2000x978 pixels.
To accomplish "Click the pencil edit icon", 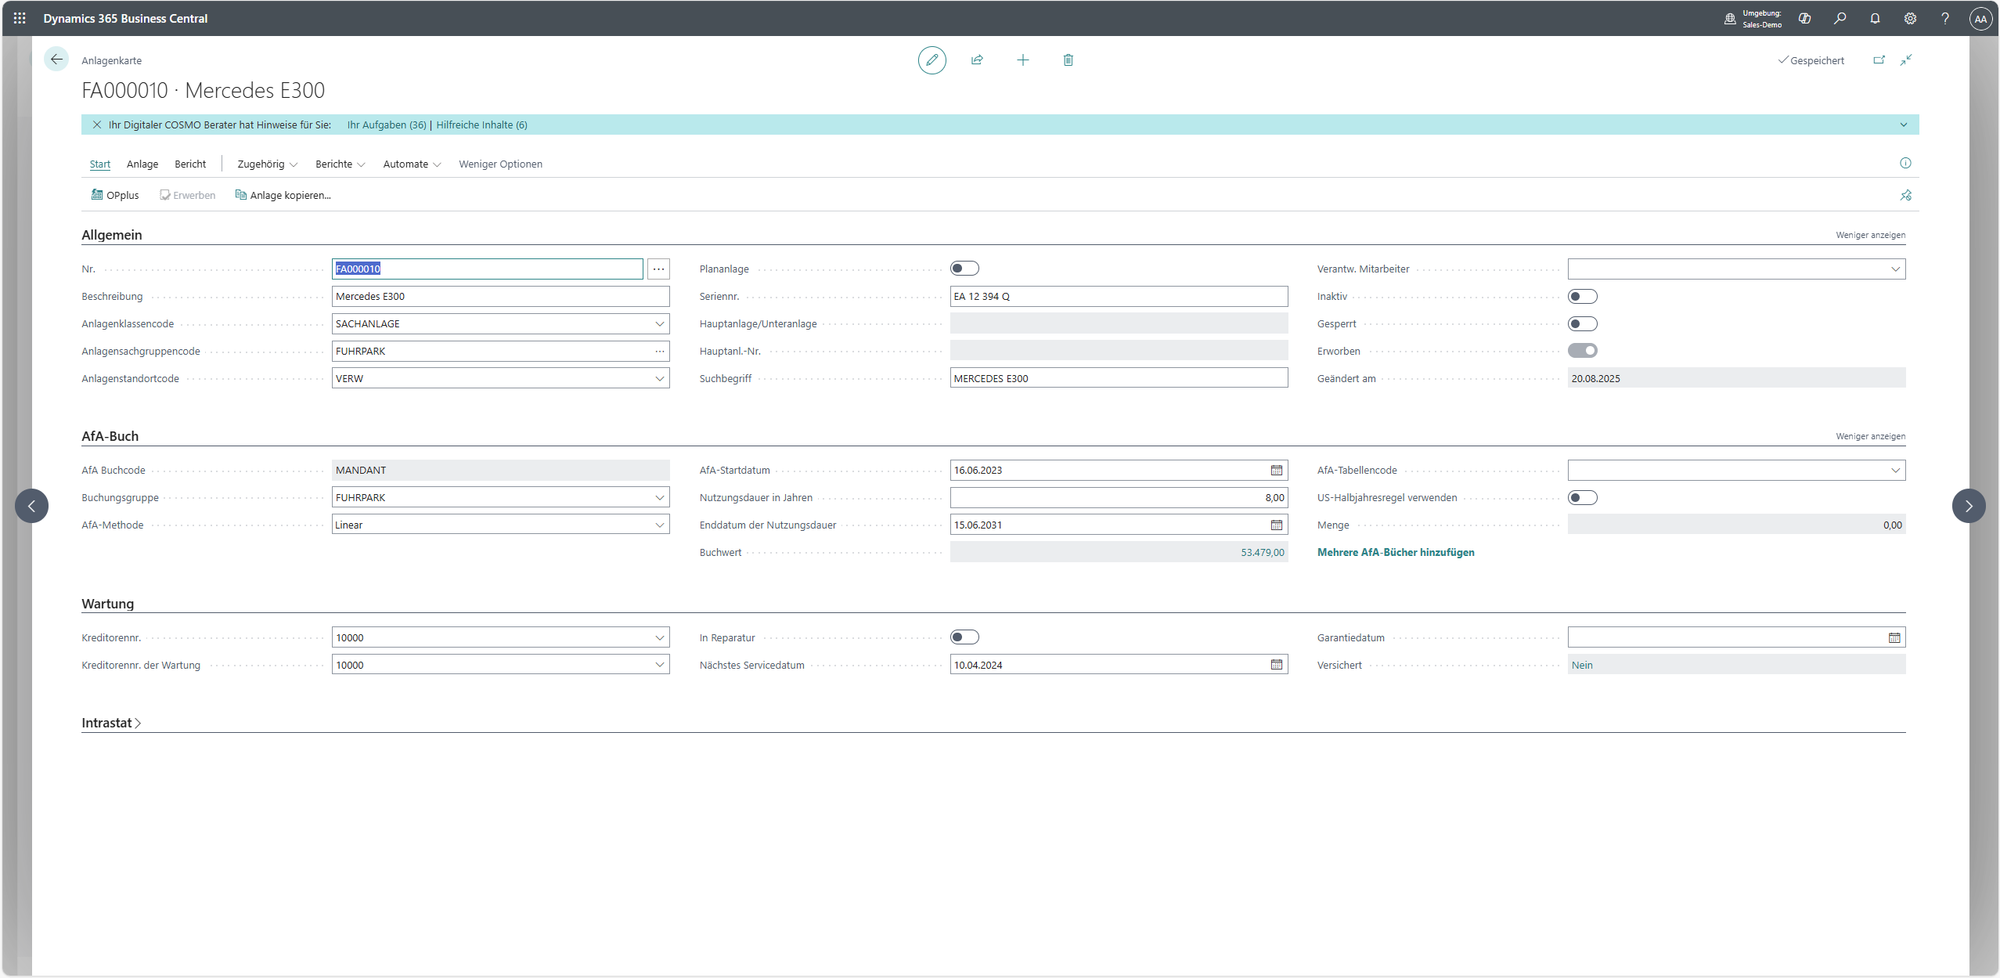I will [x=931, y=60].
